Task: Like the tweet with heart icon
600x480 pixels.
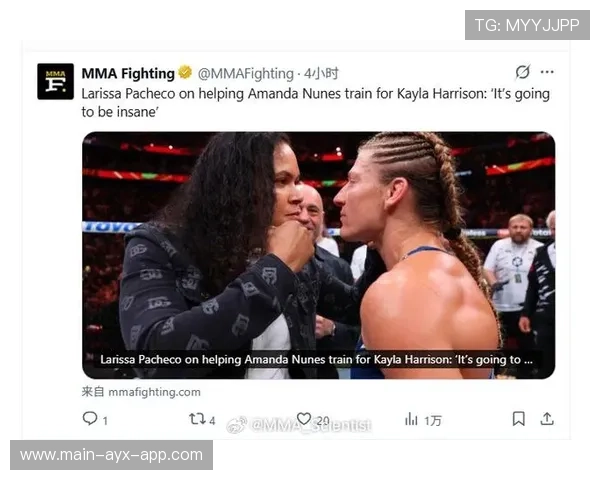Action: pos(304,418)
